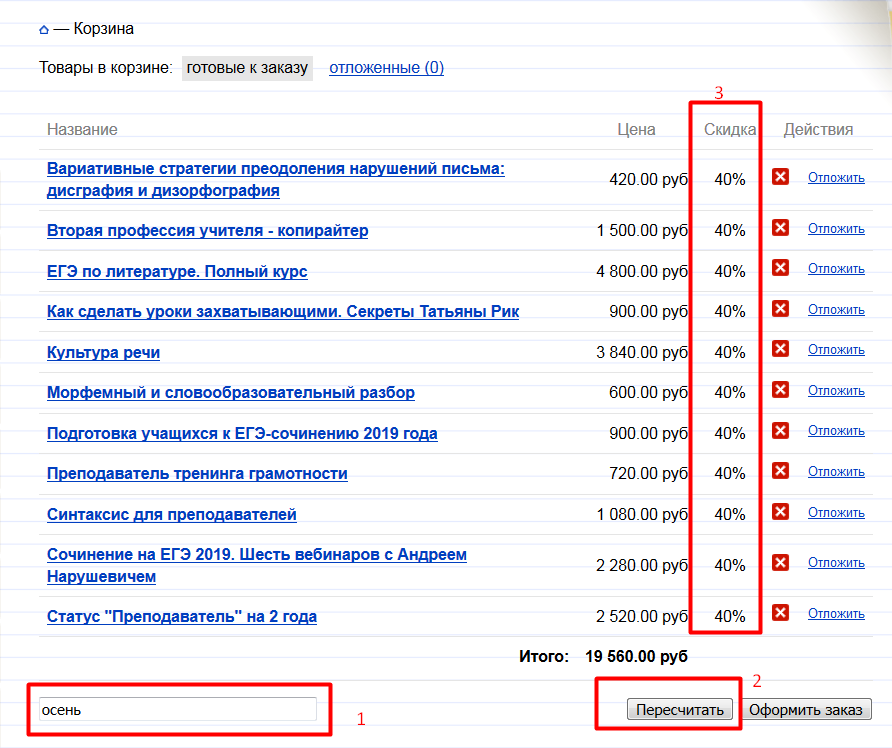Delete 'Подготовка учащихся к ЕГЭ-сочинению 2019 года'
Screen dimensions: 892x748
(781, 430)
